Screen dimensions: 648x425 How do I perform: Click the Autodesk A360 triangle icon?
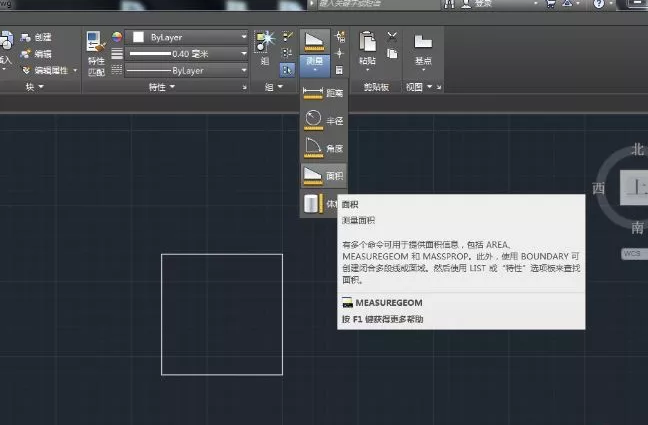pos(568,4)
